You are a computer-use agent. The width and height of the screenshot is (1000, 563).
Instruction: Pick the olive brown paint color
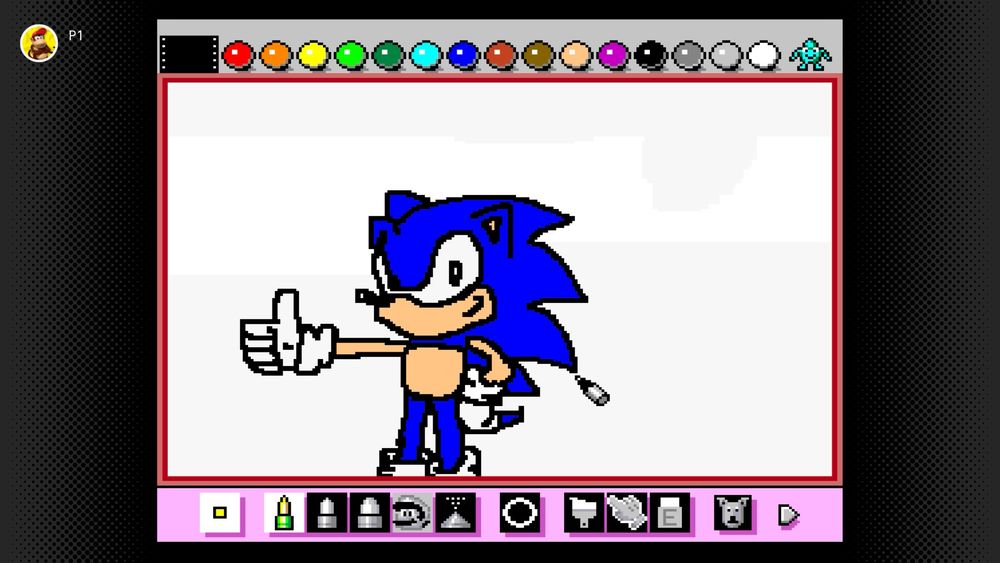(538, 55)
